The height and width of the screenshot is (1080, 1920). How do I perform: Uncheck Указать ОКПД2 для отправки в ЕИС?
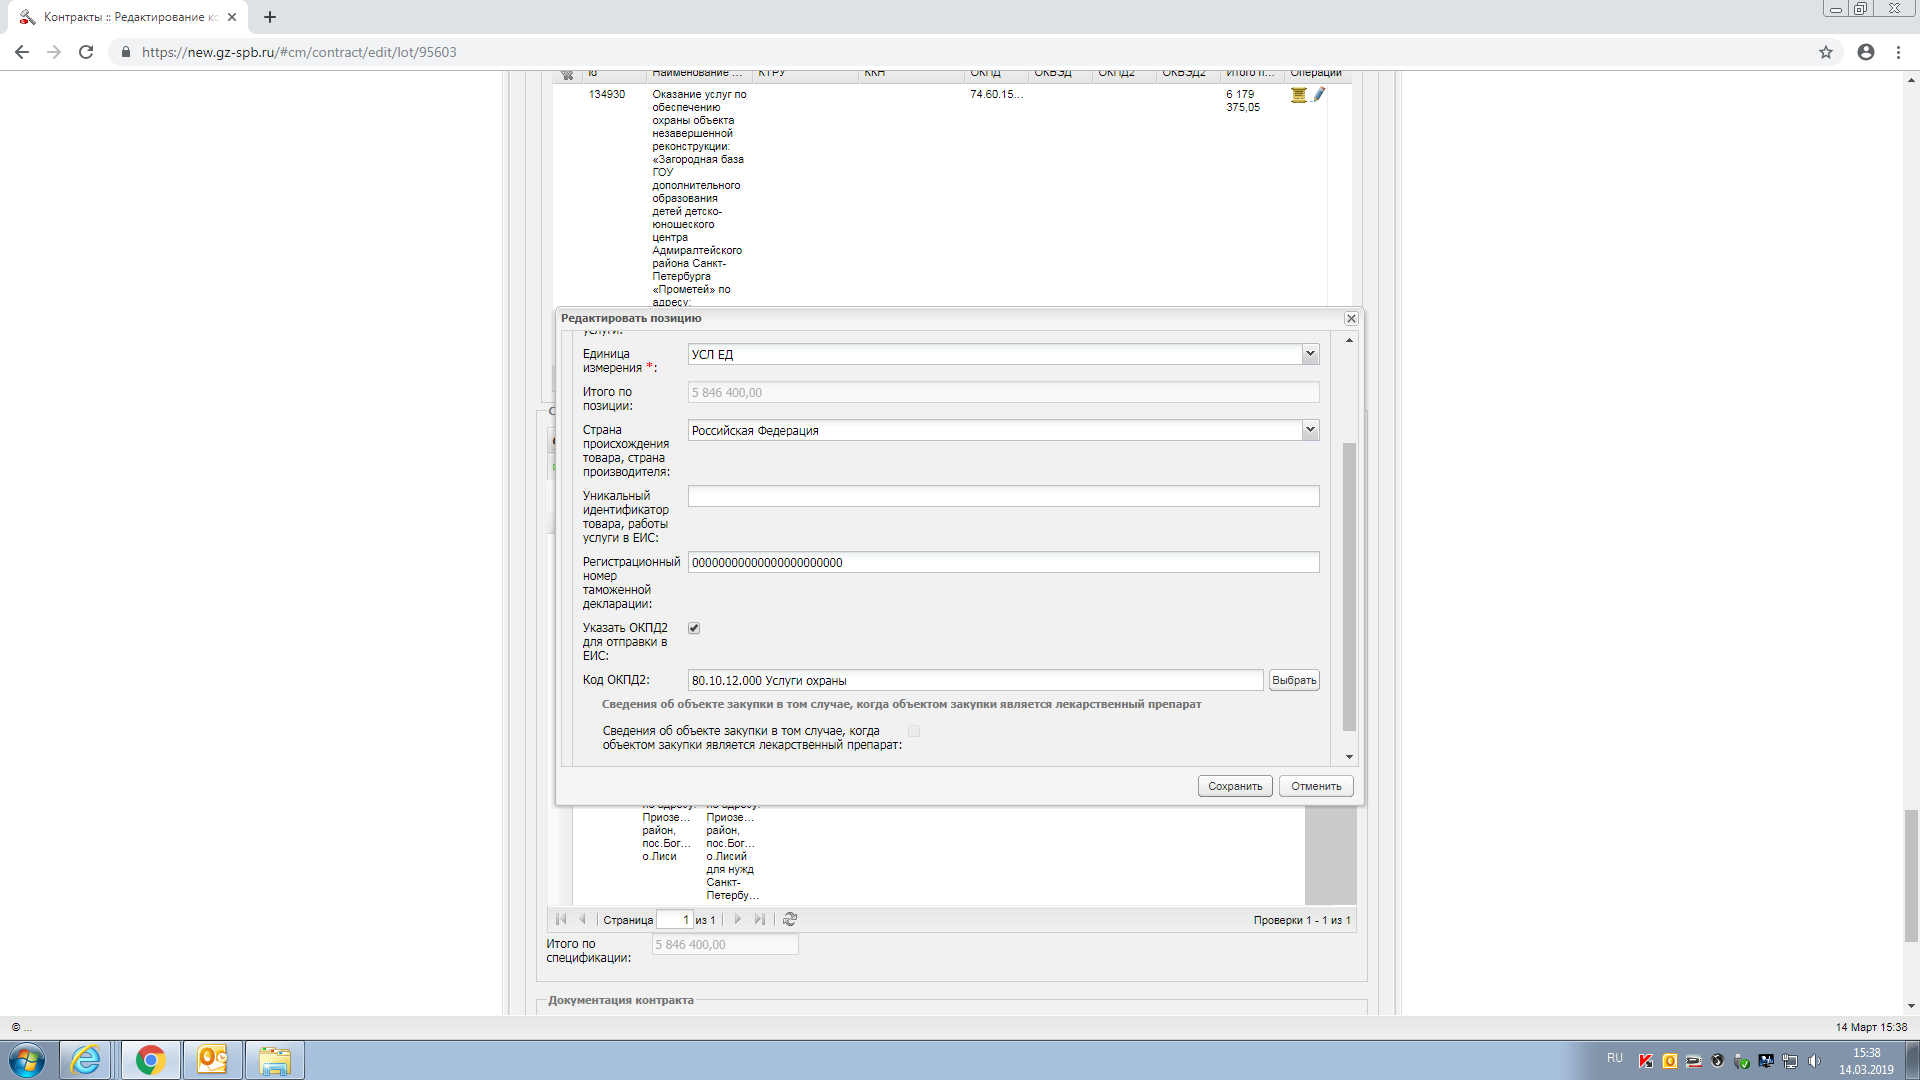tap(694, 628)
